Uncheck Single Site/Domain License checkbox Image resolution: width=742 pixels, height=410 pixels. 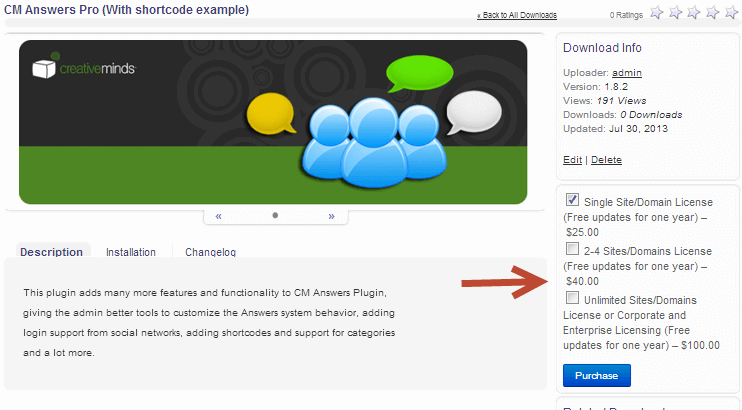pos(572,199)
